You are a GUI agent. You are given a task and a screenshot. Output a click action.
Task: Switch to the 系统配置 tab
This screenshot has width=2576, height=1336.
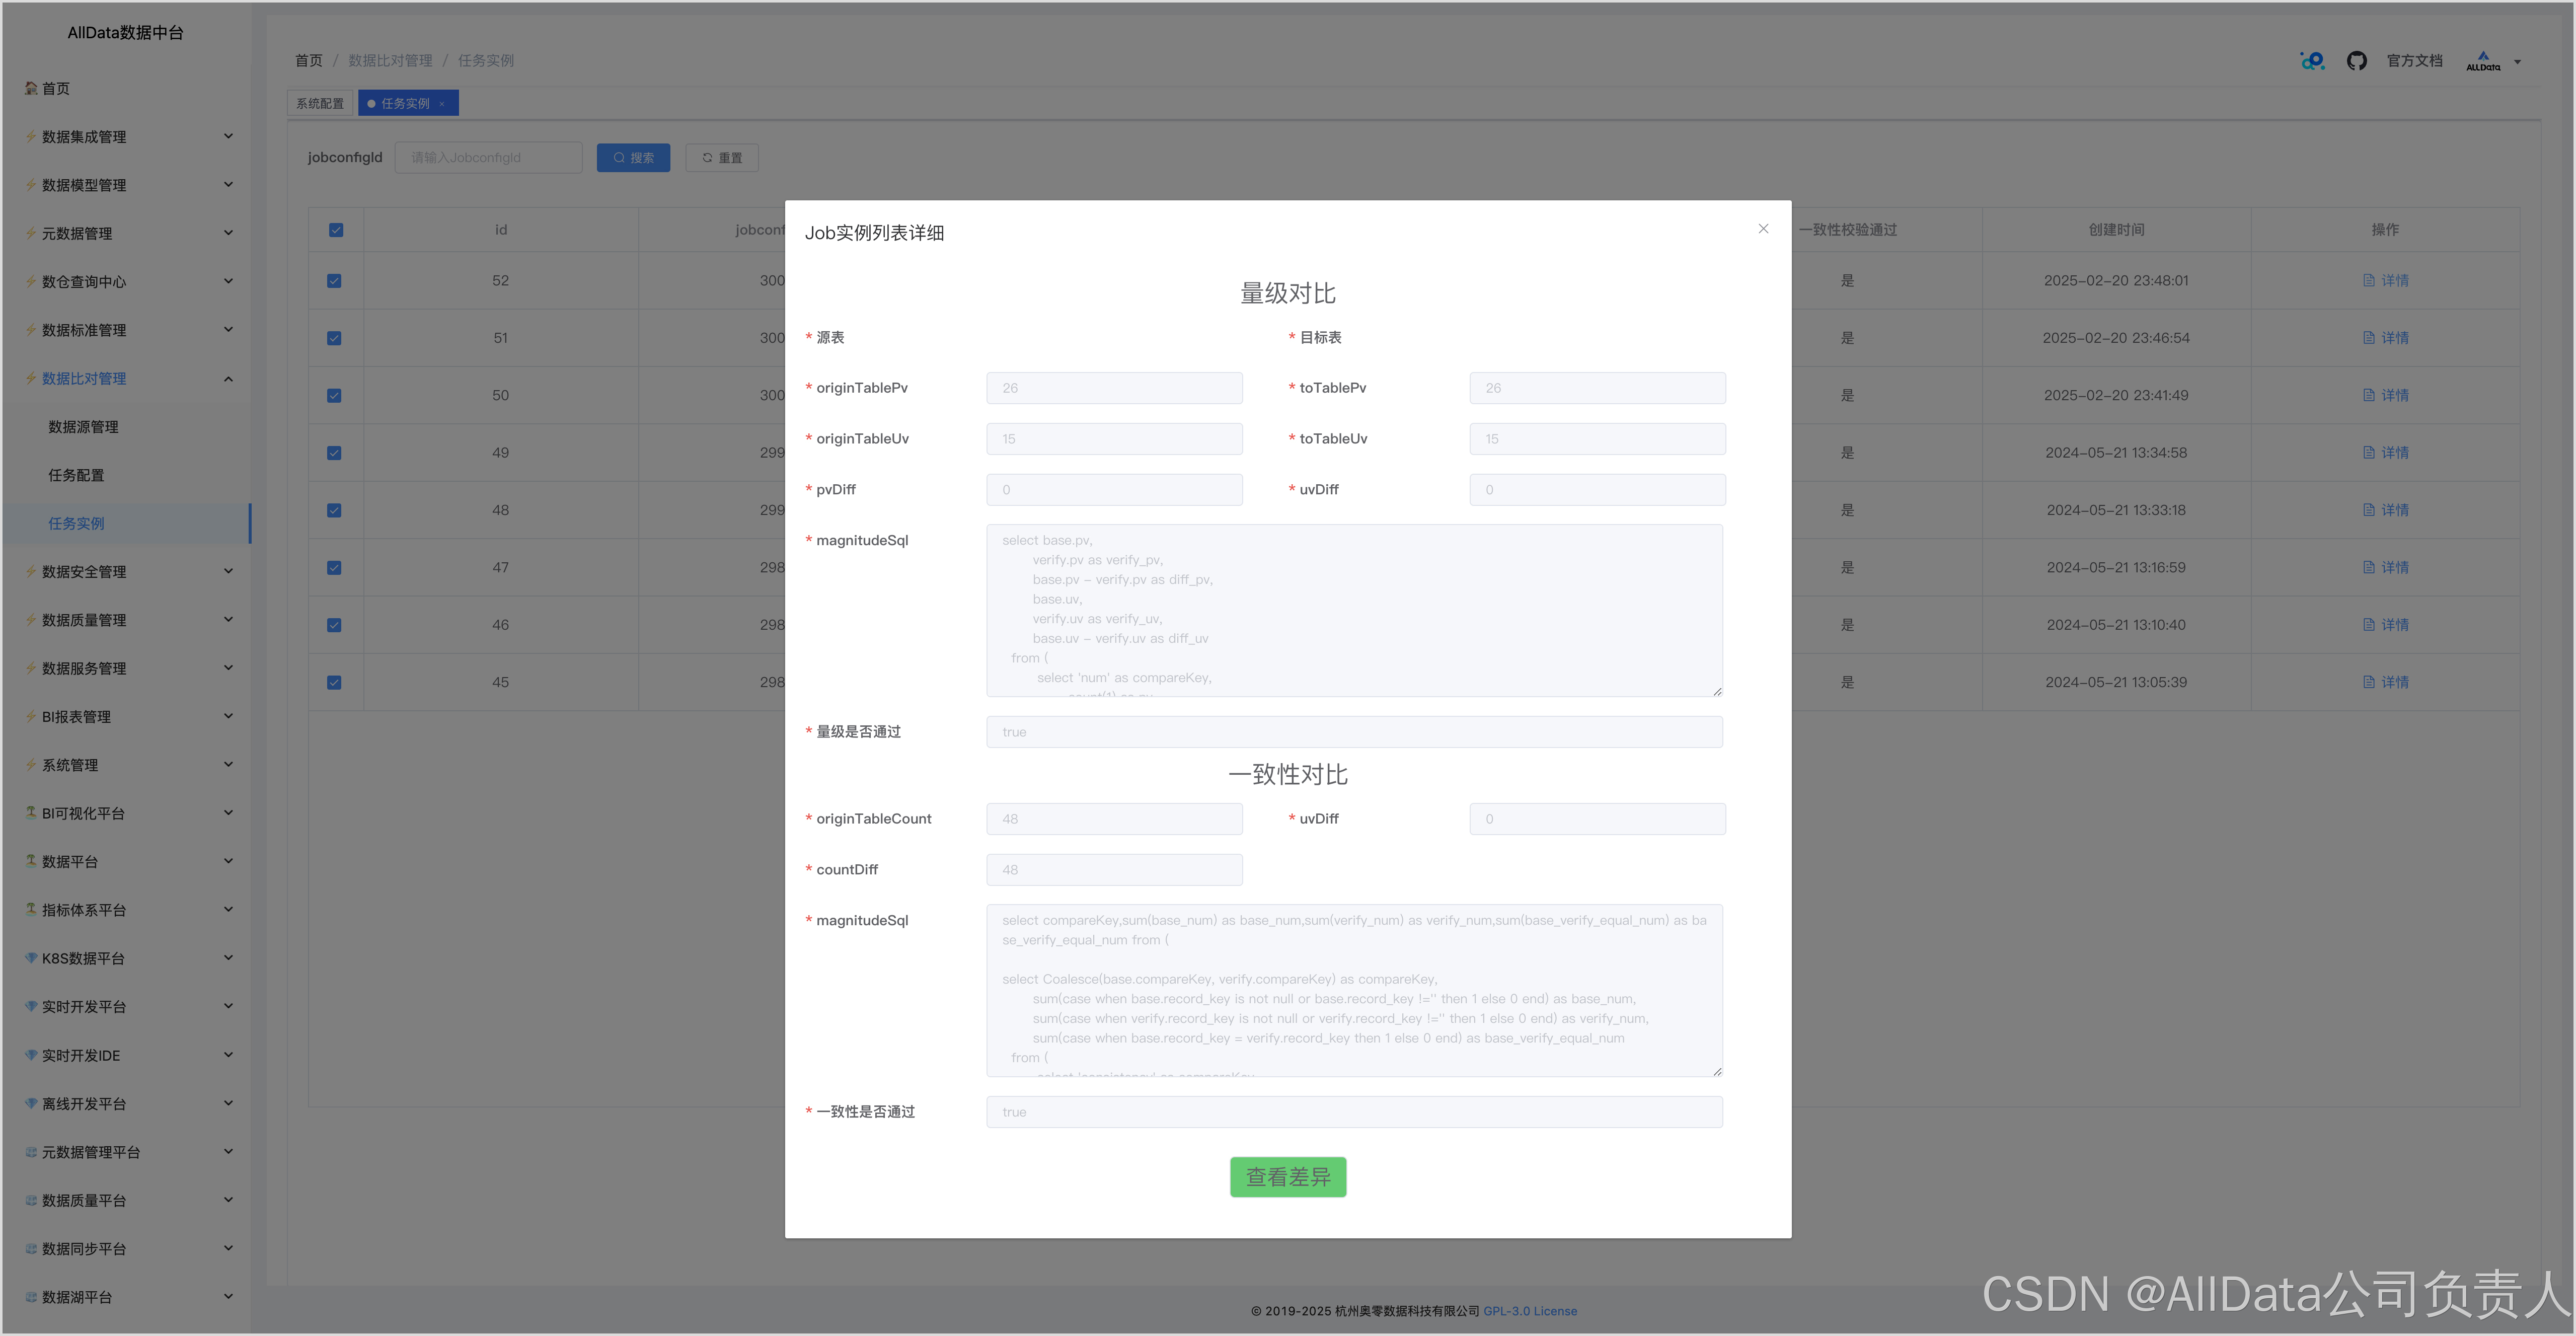point(320,104)
